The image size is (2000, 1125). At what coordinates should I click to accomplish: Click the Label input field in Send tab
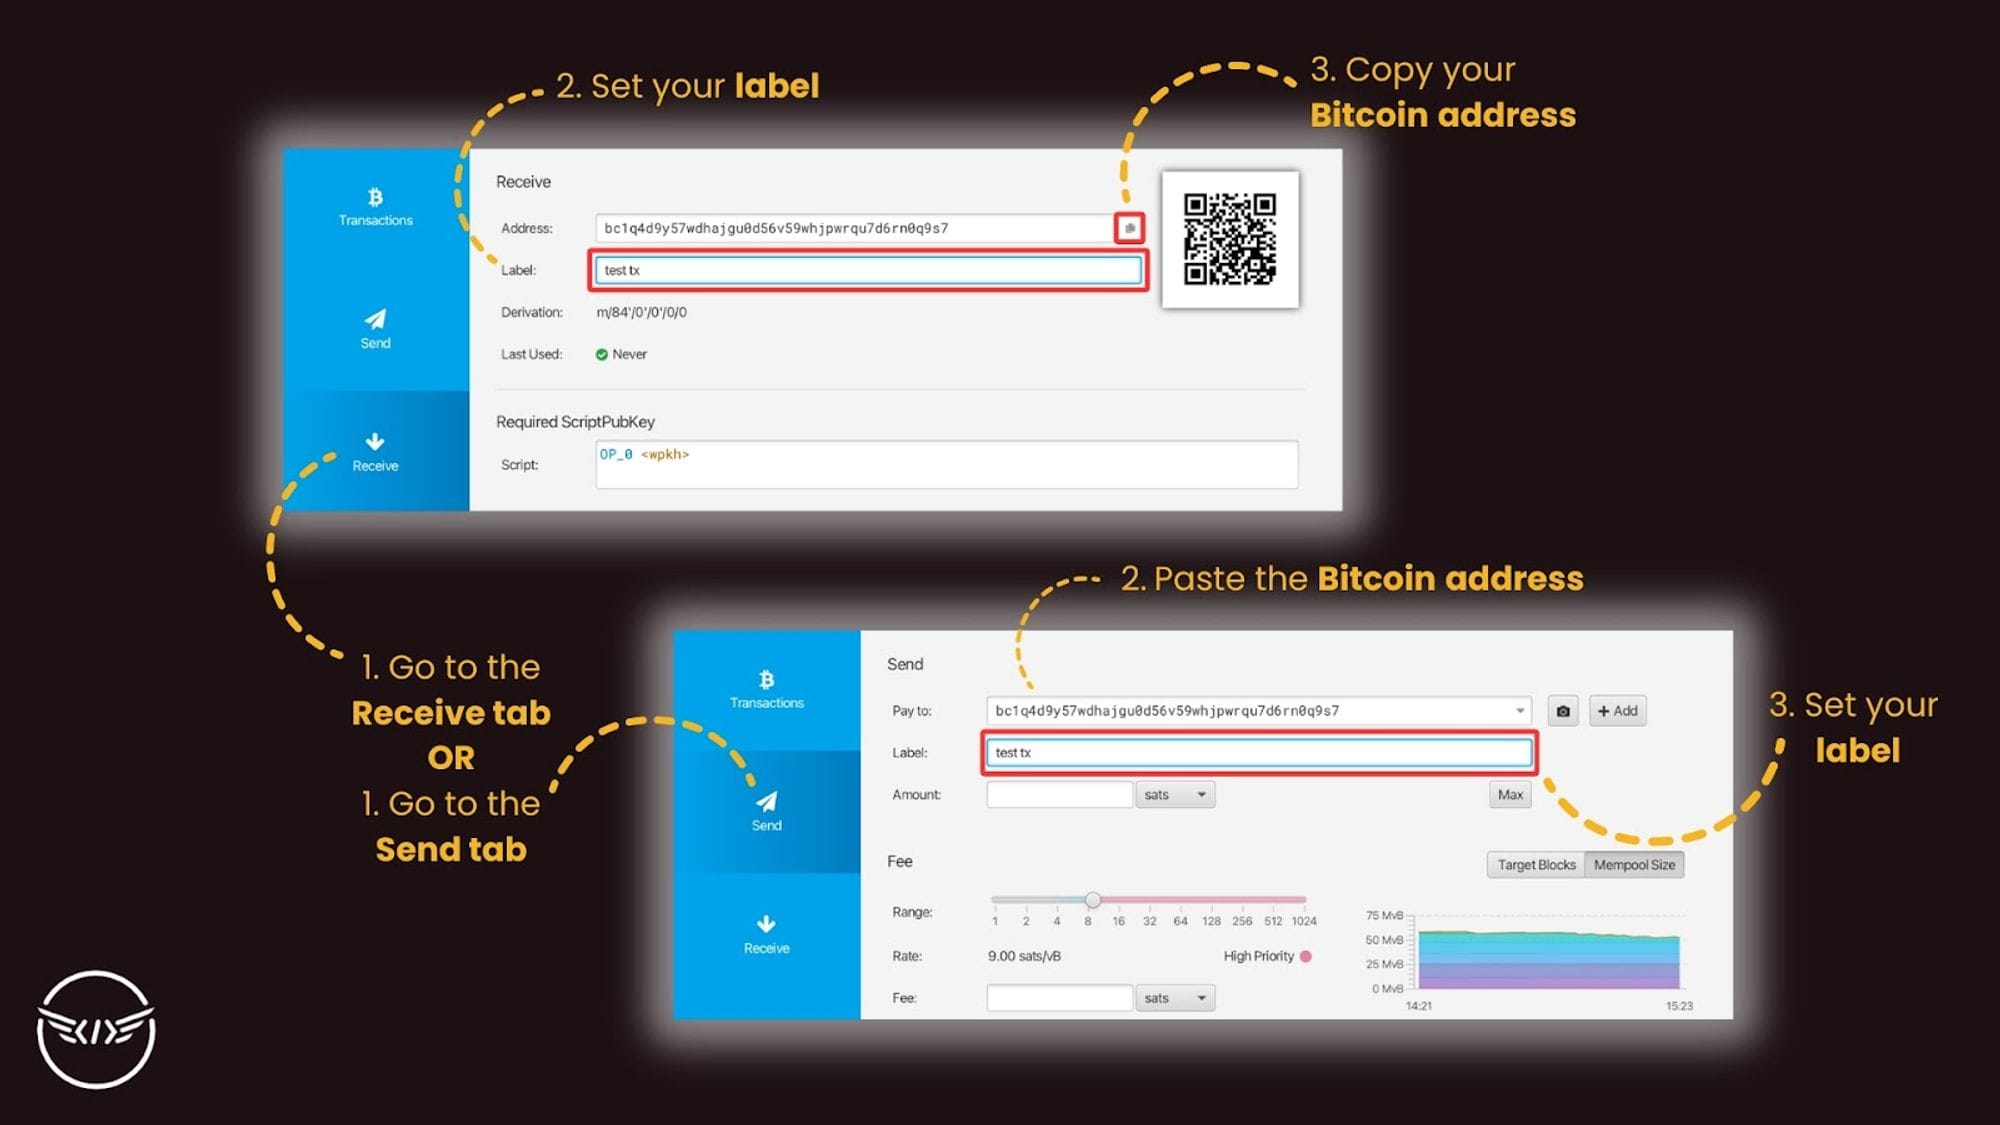[1258, 753]
